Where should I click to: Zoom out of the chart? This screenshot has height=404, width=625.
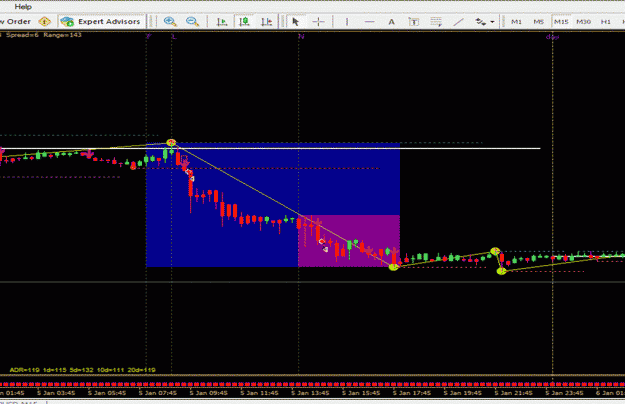click(193, 22)
